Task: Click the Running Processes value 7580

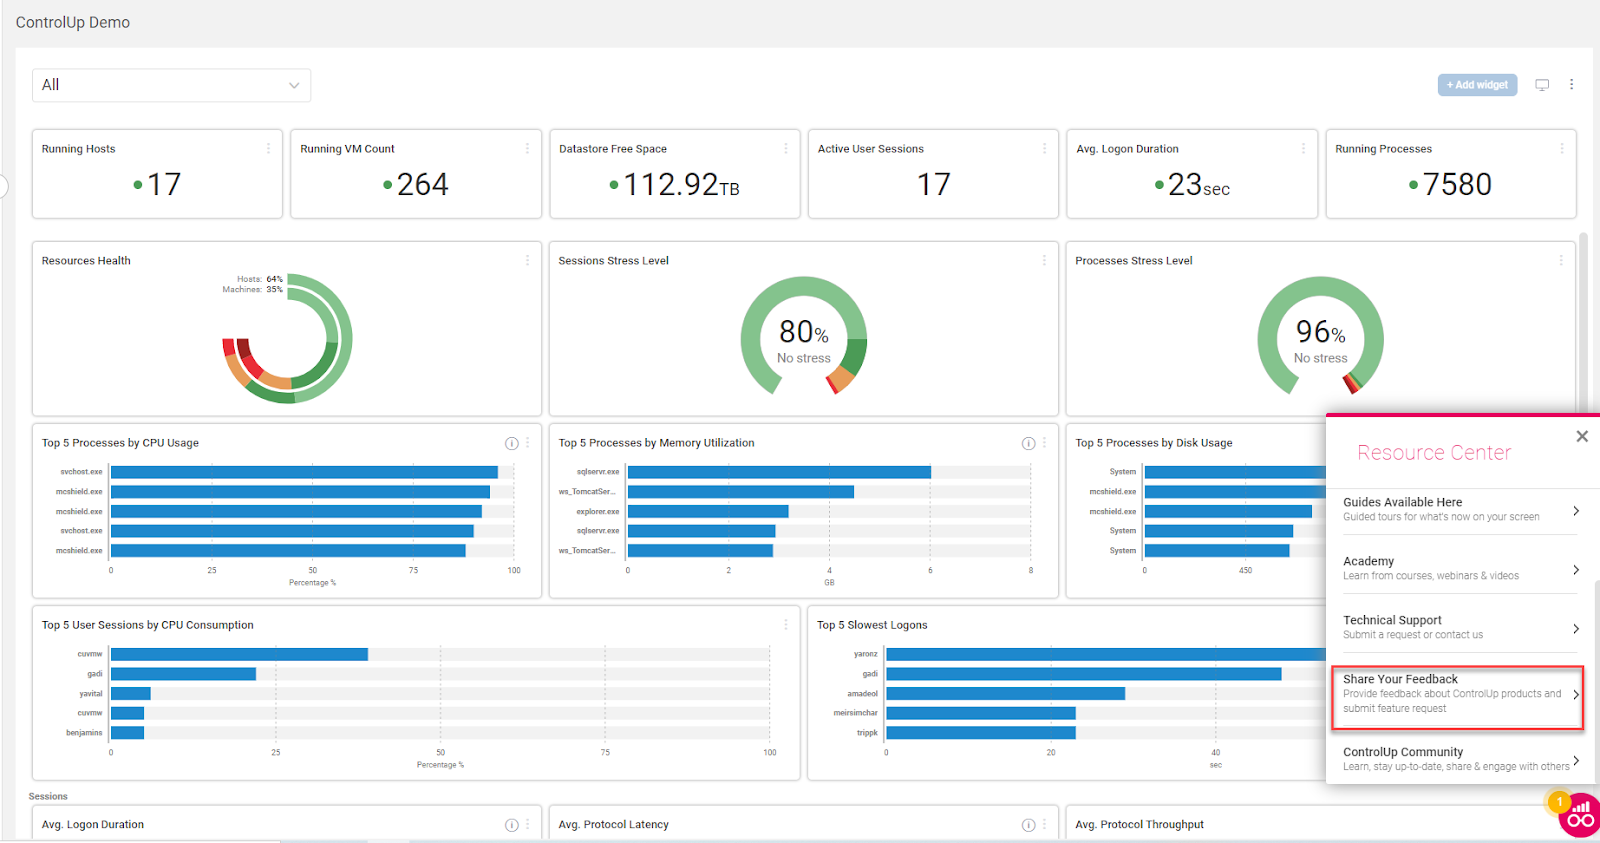Action: (x=1457, y=185)
